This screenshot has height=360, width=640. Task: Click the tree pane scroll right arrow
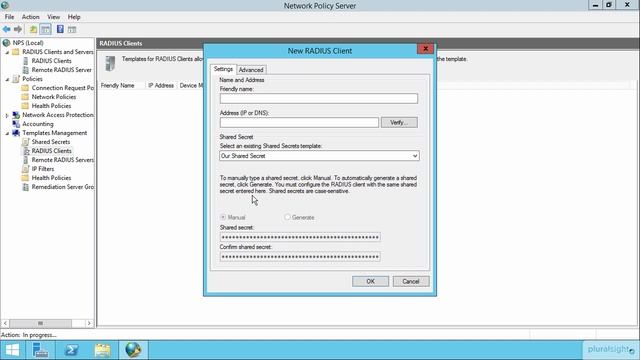(x=89, y=323)
